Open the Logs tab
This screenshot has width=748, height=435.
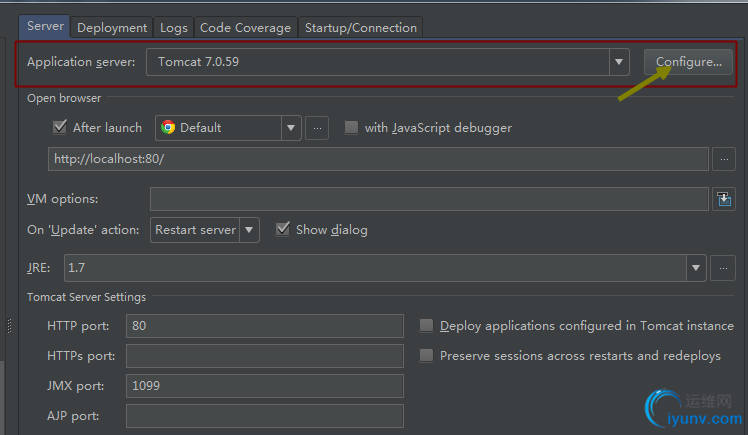(x=174, y=28)
